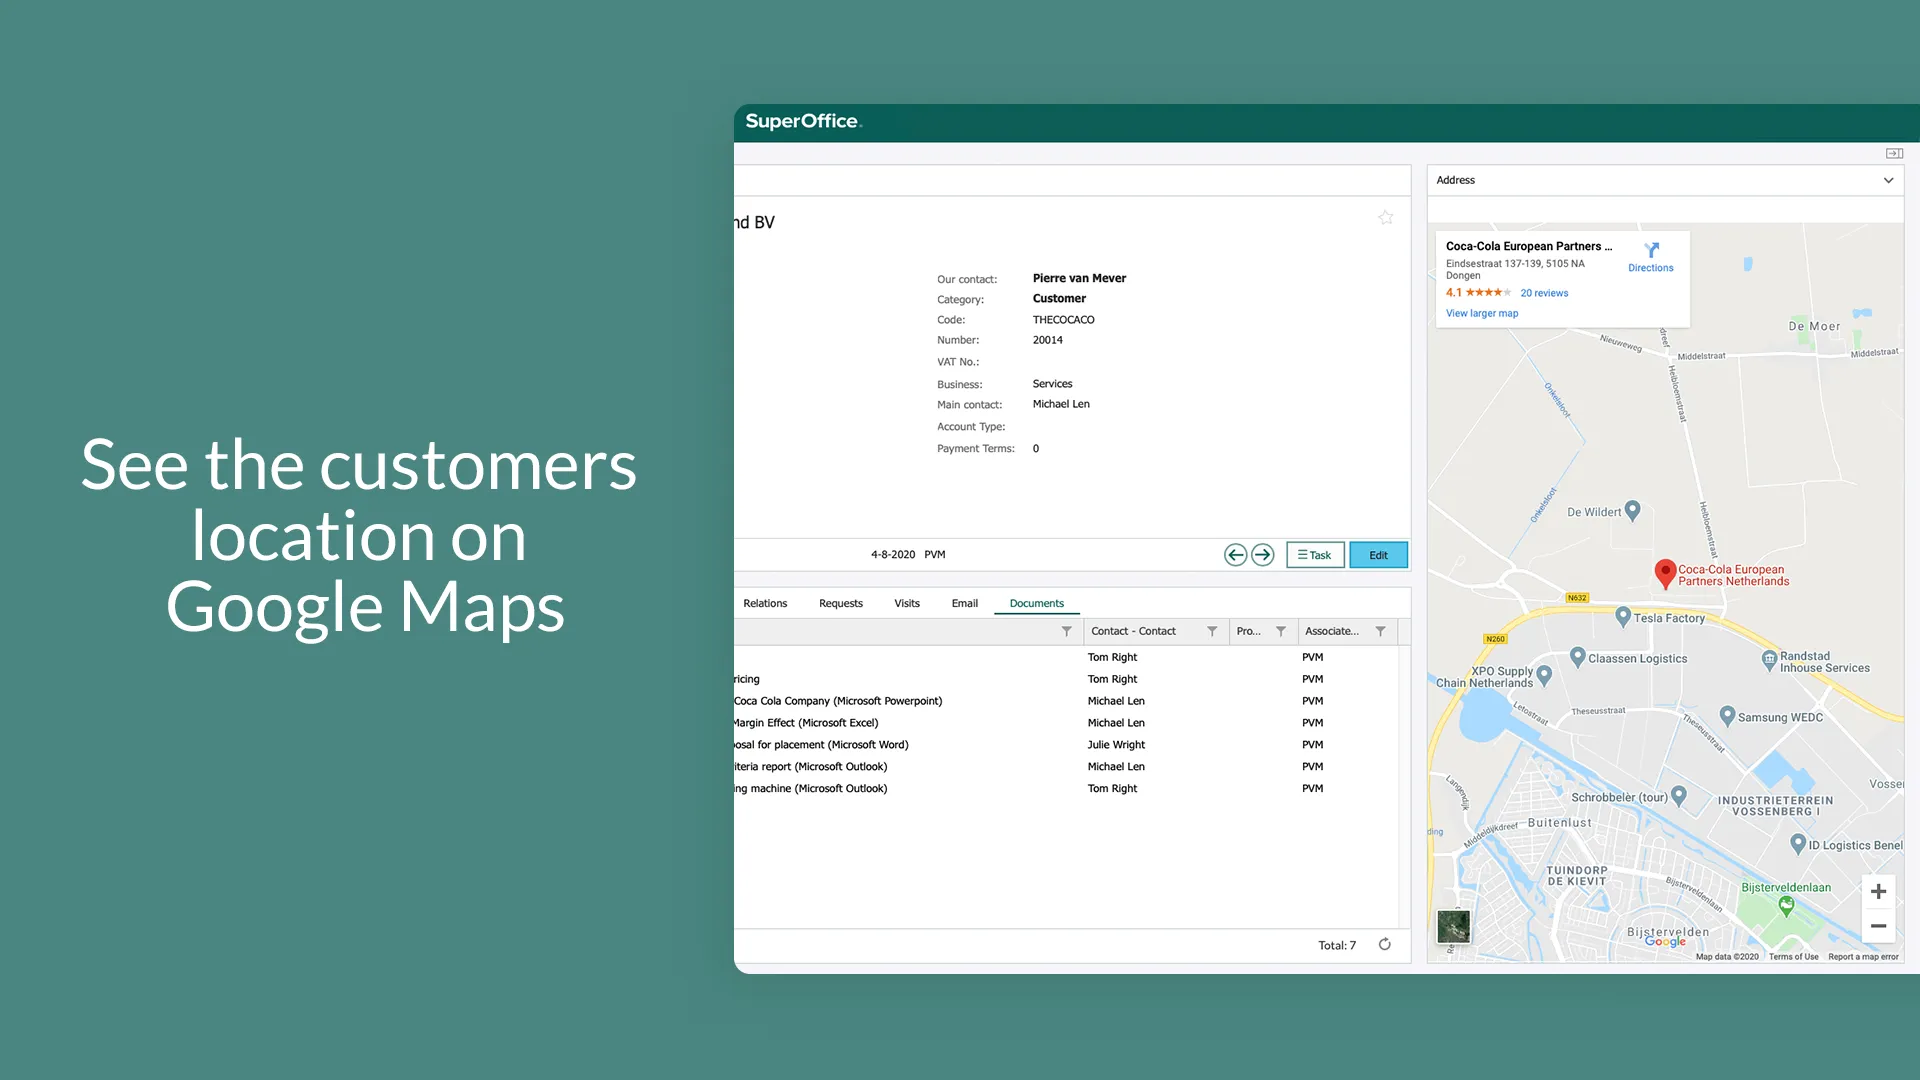Open View larger map link
The width and height of the screenshot is (1920, 1080).
[x=1481, y=313]
